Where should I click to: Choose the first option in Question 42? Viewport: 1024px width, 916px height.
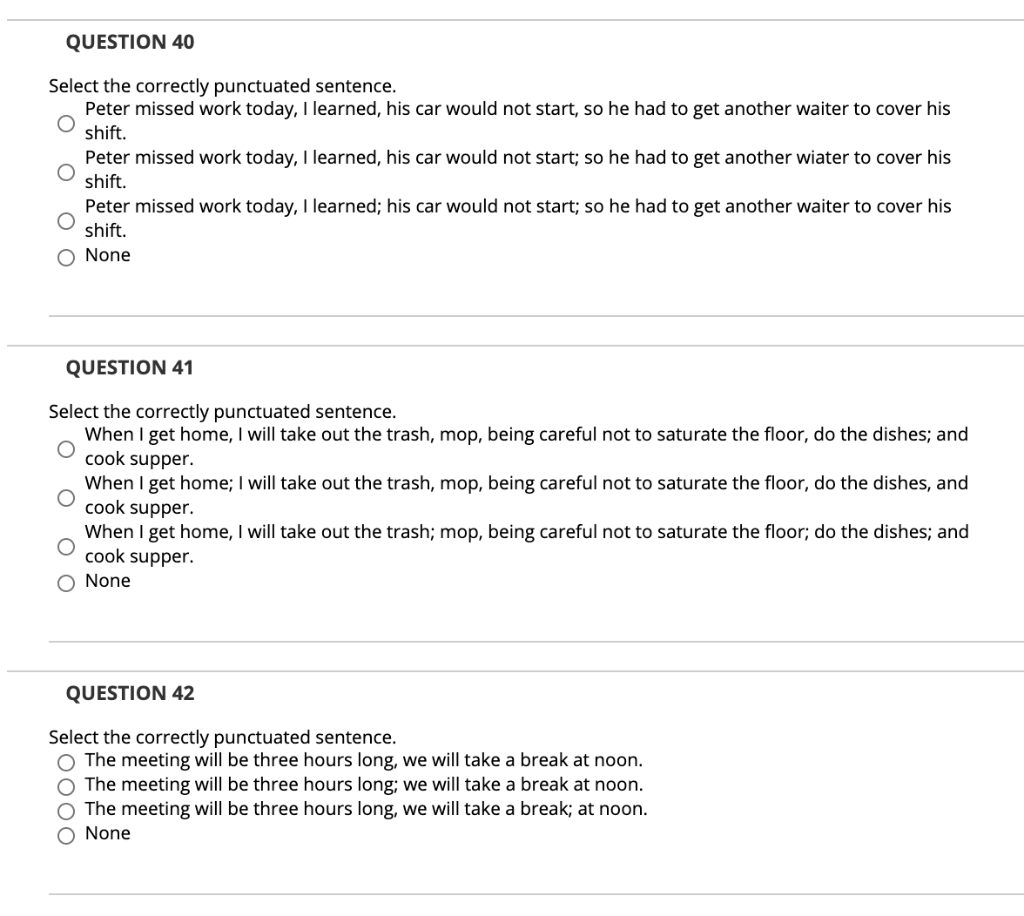(66, 761)
